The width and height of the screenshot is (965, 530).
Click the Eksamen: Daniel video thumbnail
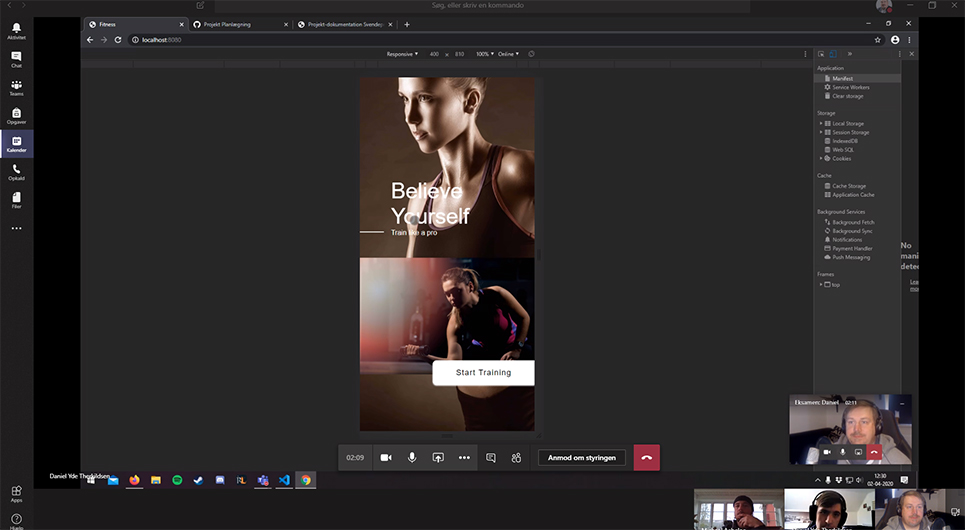click(850, 430)
